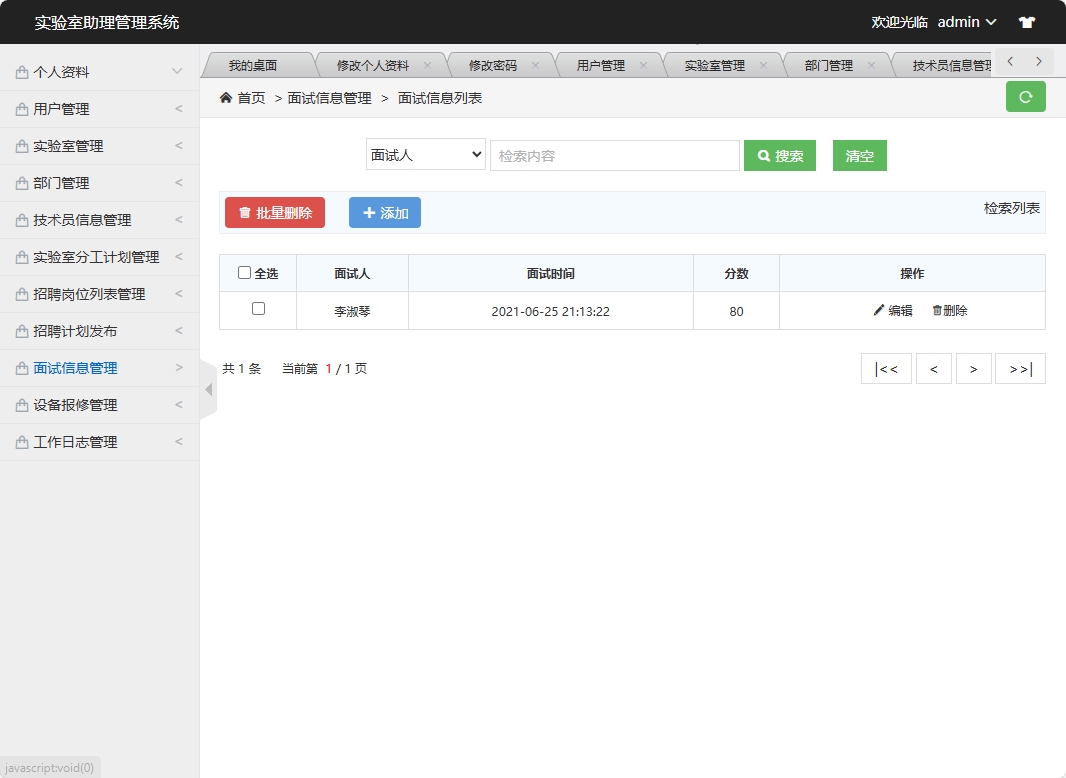Open the admin account dropdown menu
This screenshot has height=778, width=1066.
(x=966, y=22)
